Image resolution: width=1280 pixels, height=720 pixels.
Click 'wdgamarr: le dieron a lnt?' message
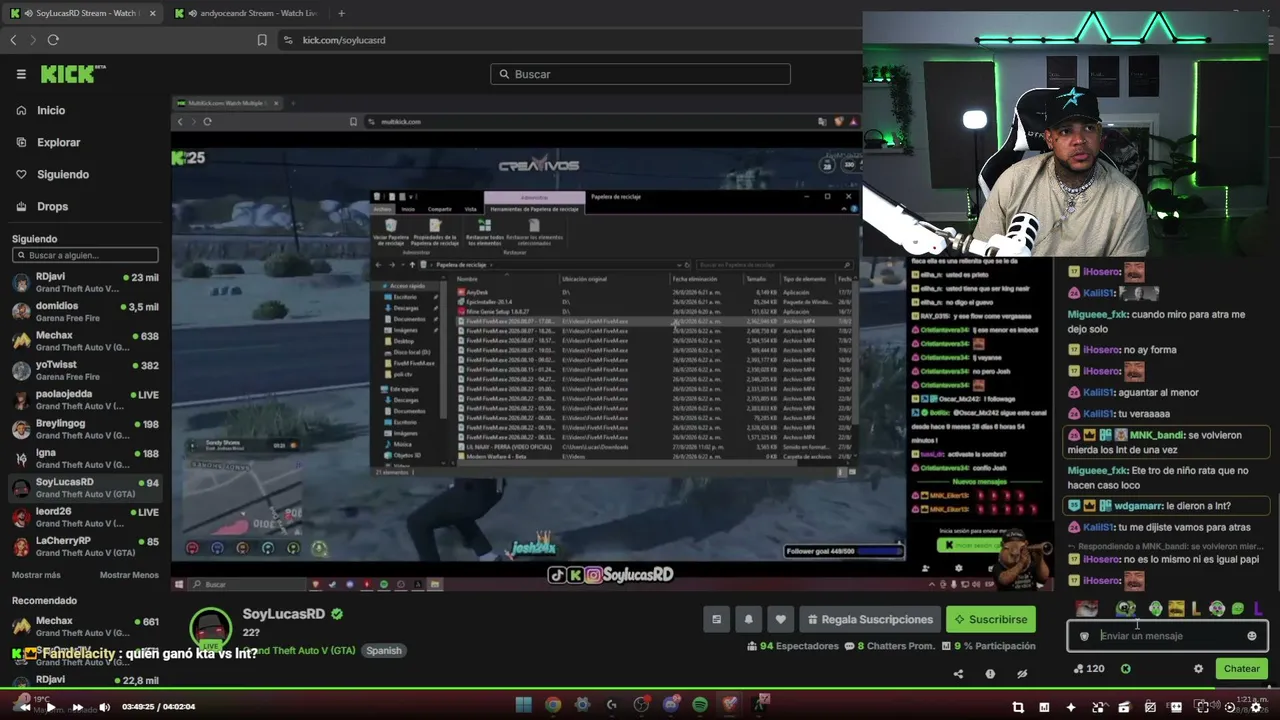click(x=1166, y=506)
